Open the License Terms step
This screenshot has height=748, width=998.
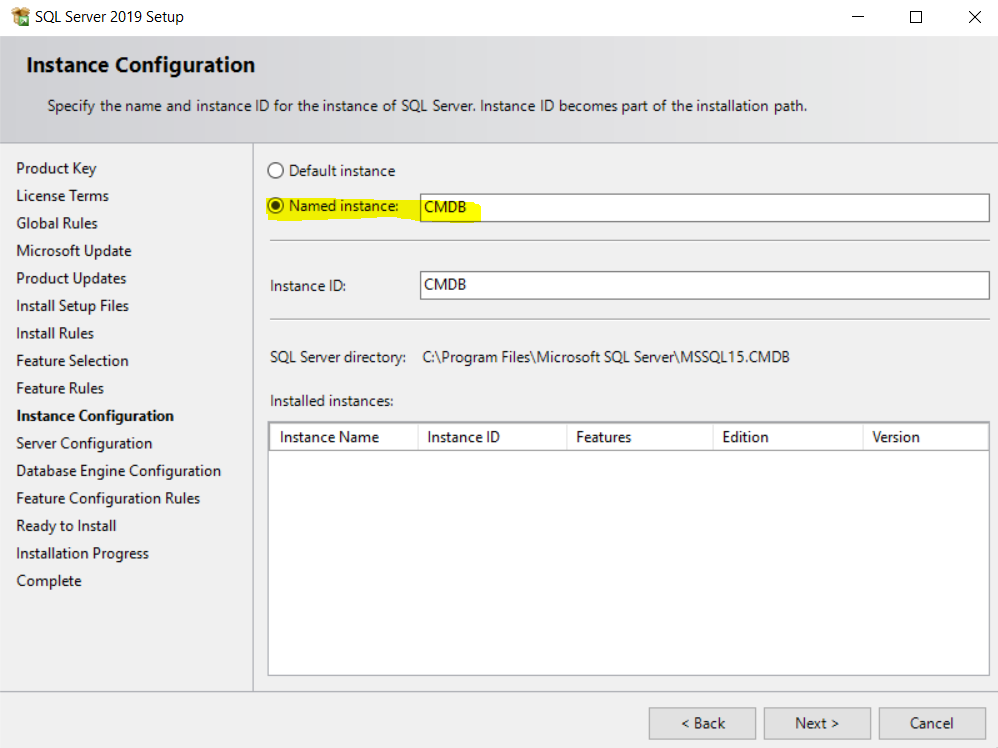pyautogui.click(x=62, y=196)
